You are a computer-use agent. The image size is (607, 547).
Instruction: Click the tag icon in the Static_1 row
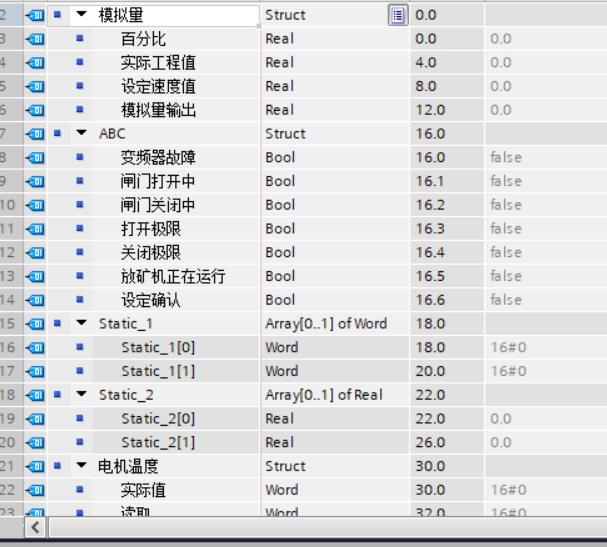coord(34,324)
